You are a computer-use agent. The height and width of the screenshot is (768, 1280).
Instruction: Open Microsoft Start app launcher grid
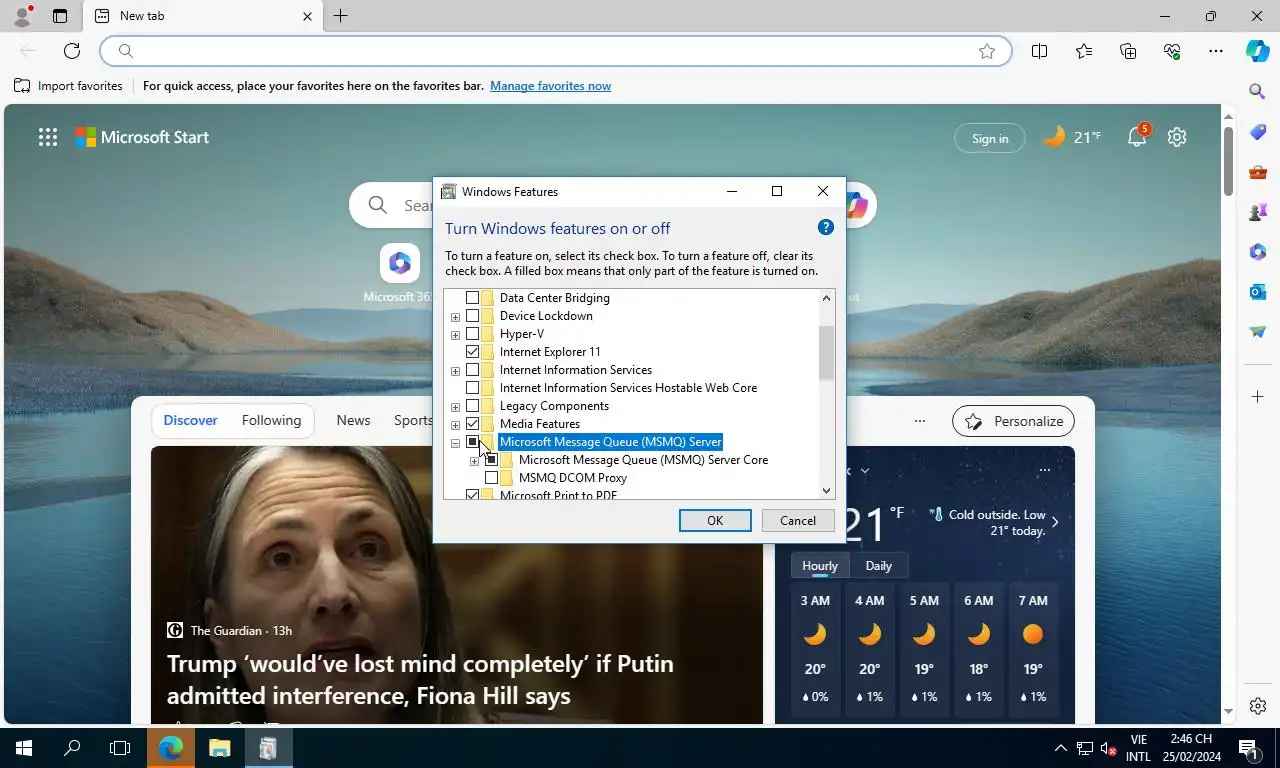[x=48, y=137]
